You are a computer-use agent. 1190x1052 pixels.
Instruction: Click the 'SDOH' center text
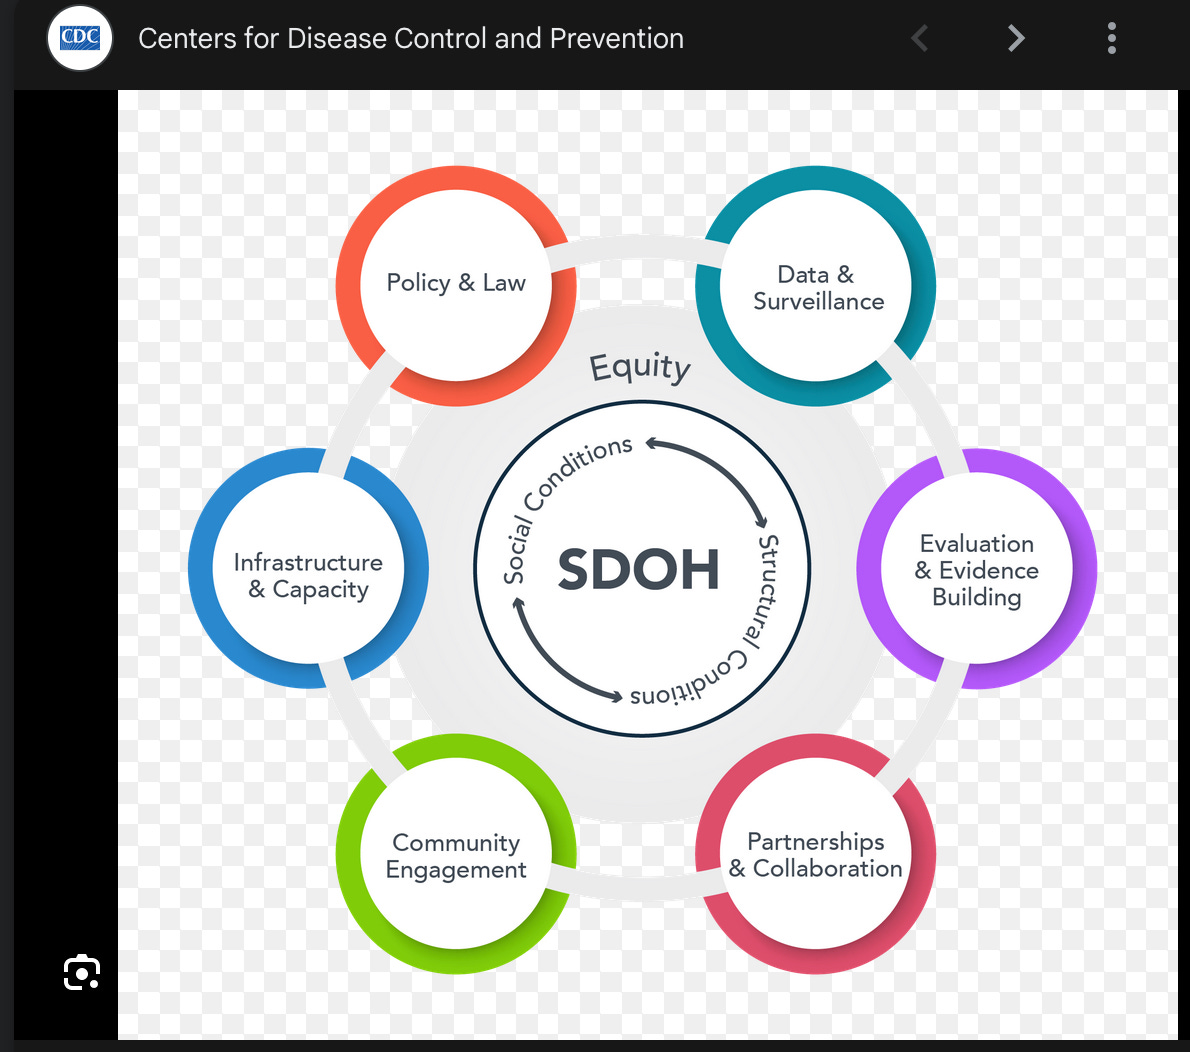point(638,569)
